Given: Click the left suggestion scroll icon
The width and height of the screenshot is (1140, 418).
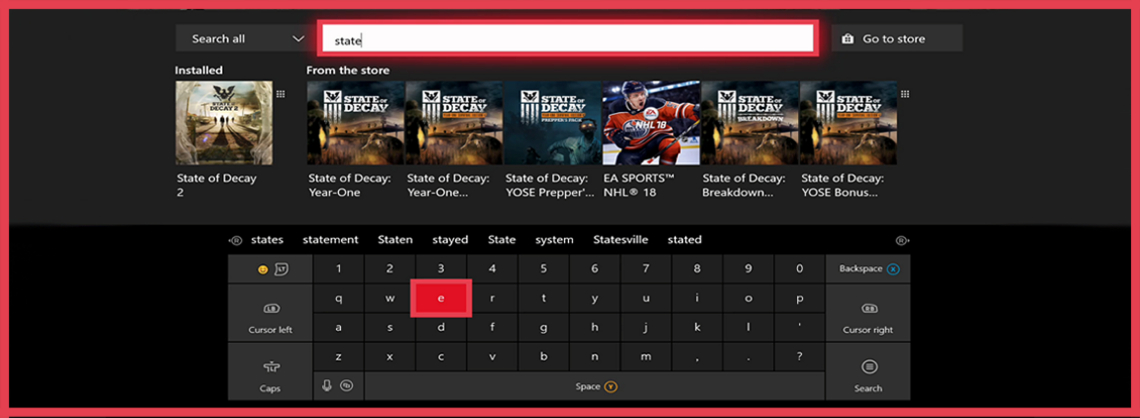Looking at the screenshot, I should 236,240.
